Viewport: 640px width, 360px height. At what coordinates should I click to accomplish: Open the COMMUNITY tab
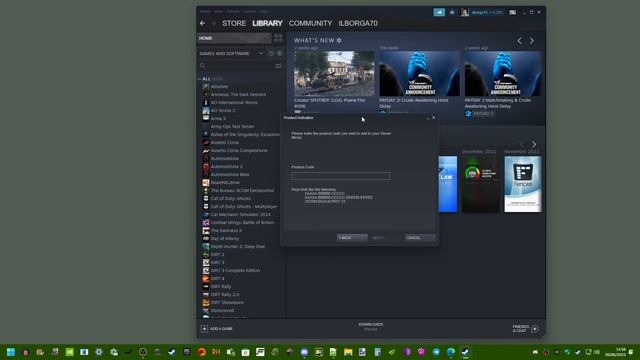click(310, 23)
